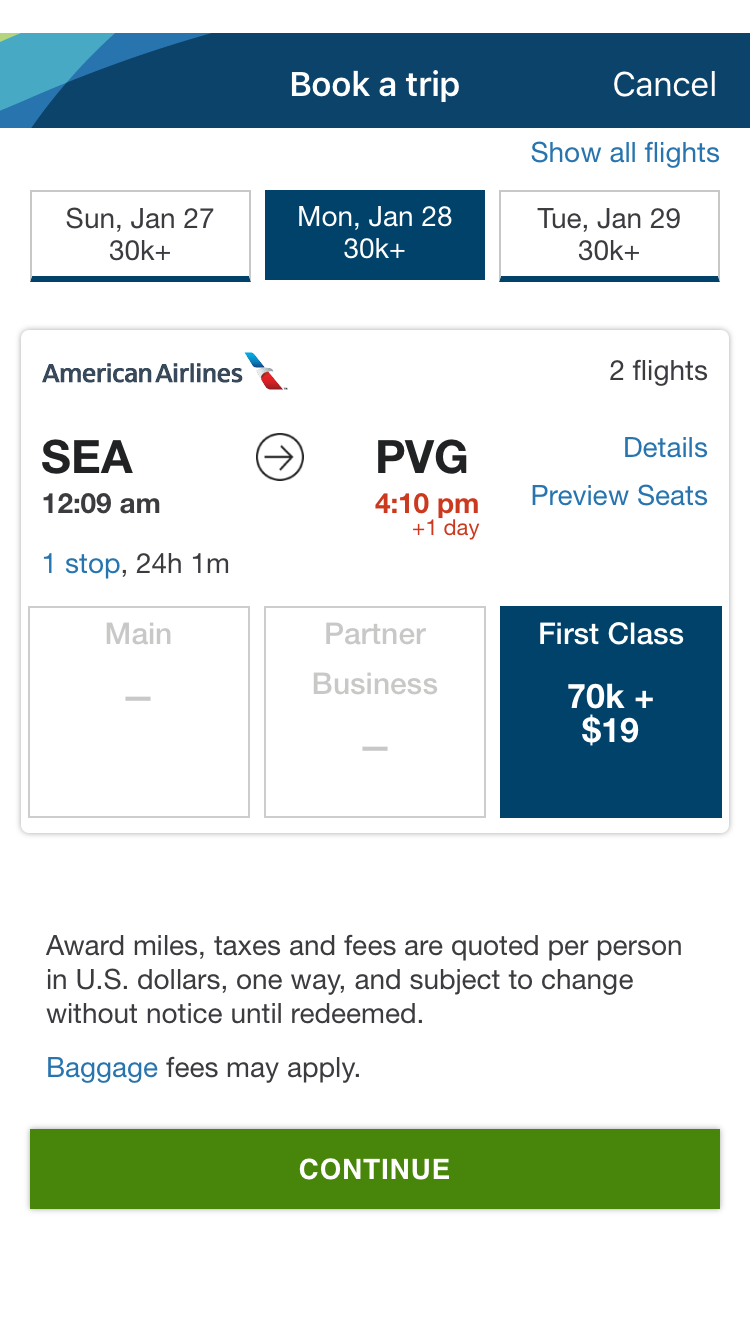750x1334 pixels.
Task: Tap the 2 flights label
Action: click(658, 371)
